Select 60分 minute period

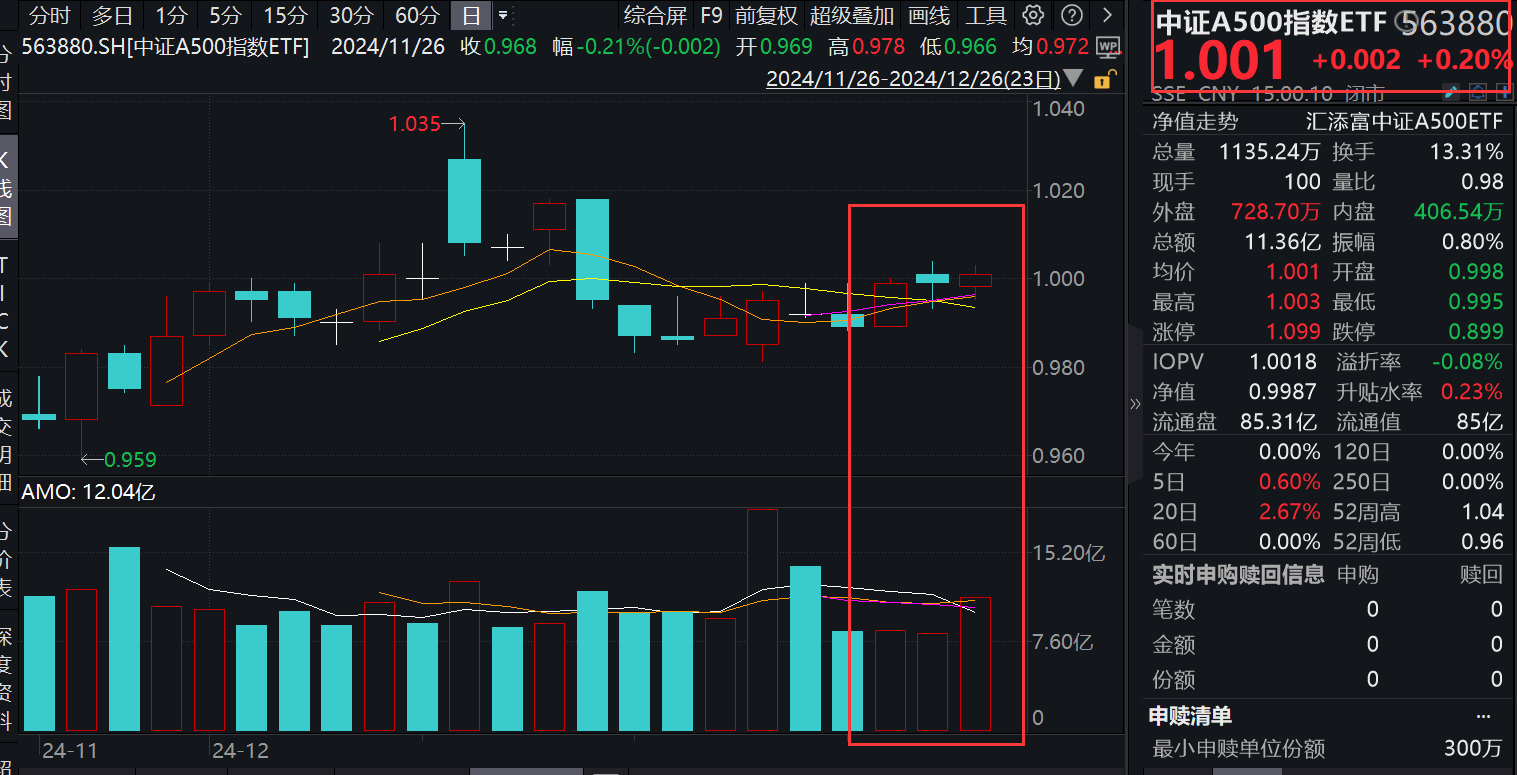point(417,15)
